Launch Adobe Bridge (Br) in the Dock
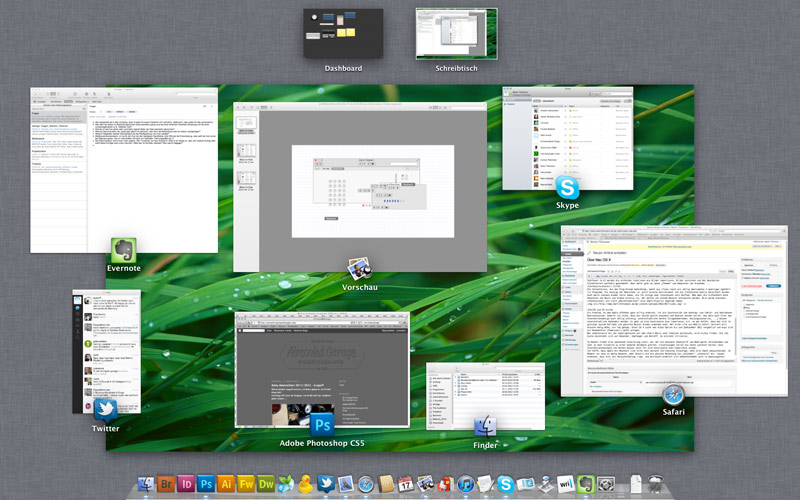 (x=166, y=484)
